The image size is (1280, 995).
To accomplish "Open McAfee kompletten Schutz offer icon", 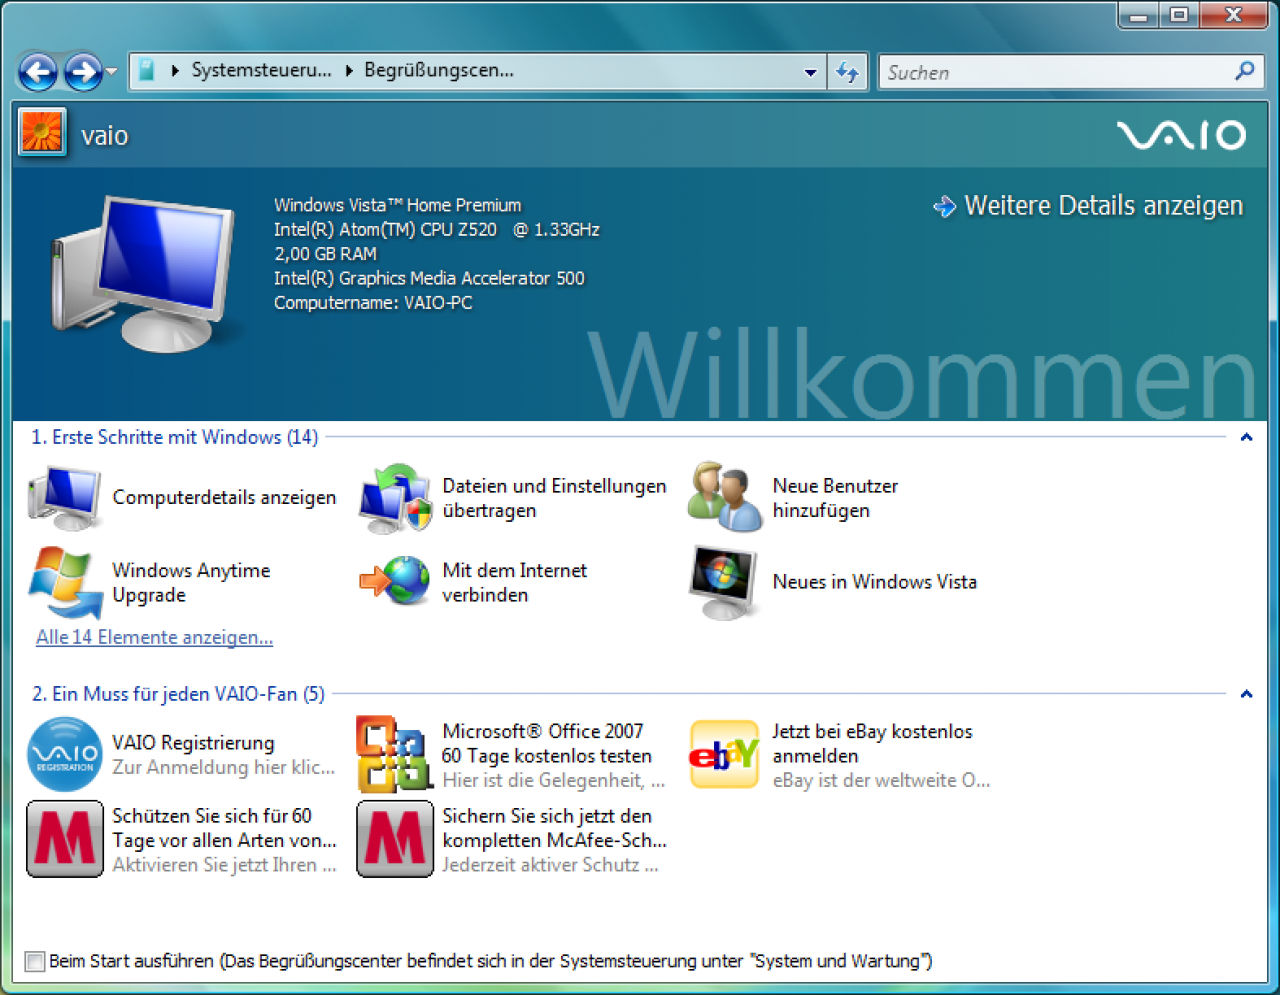I will point(395,839).
